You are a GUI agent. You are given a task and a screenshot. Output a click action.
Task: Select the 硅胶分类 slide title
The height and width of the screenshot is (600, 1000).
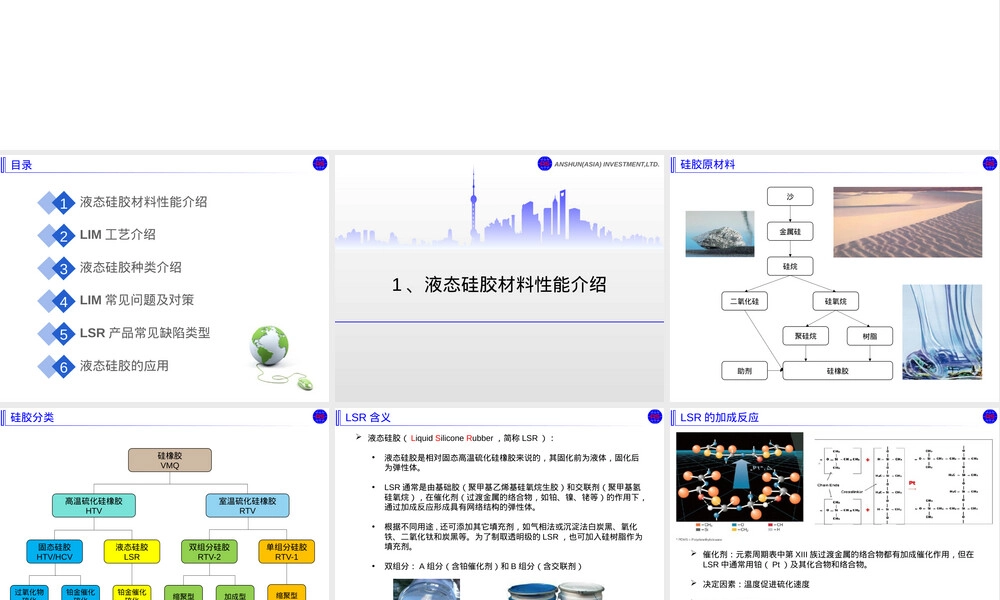pos(32,418)
